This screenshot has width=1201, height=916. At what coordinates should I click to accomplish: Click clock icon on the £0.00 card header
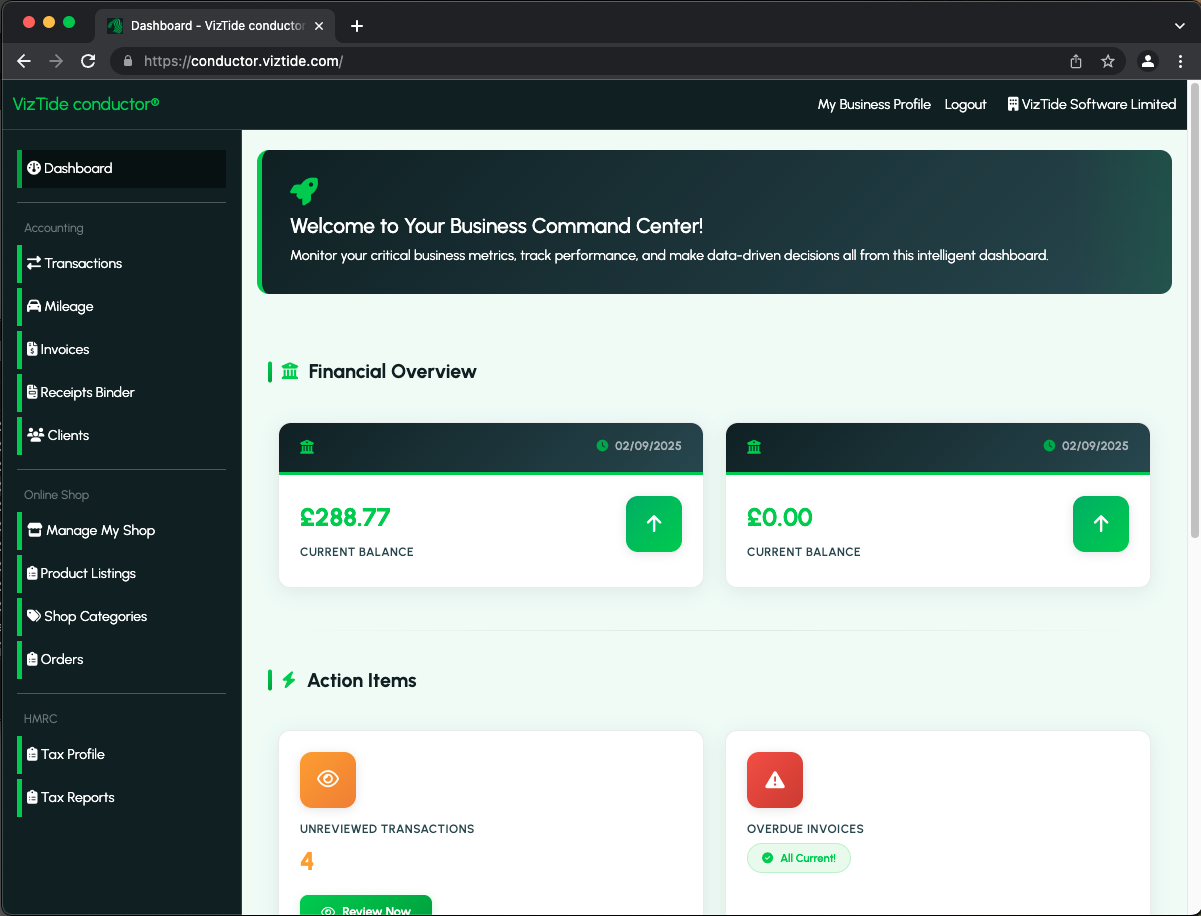coord(1049,446)
